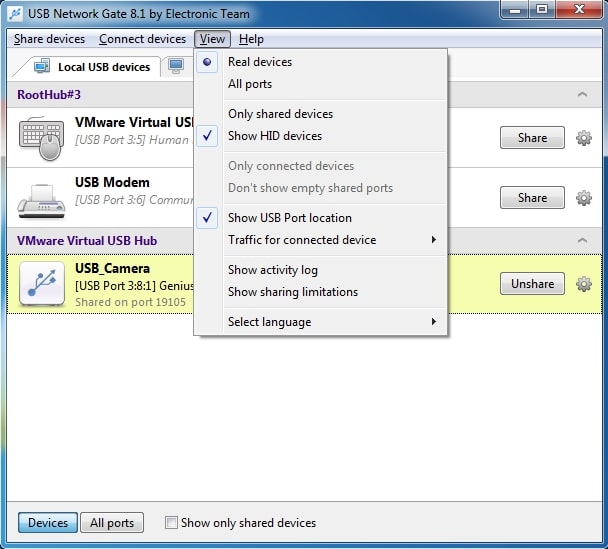Share the USB Modem device
The height and width of the screenshot is (549, 608).
[532, 198]
